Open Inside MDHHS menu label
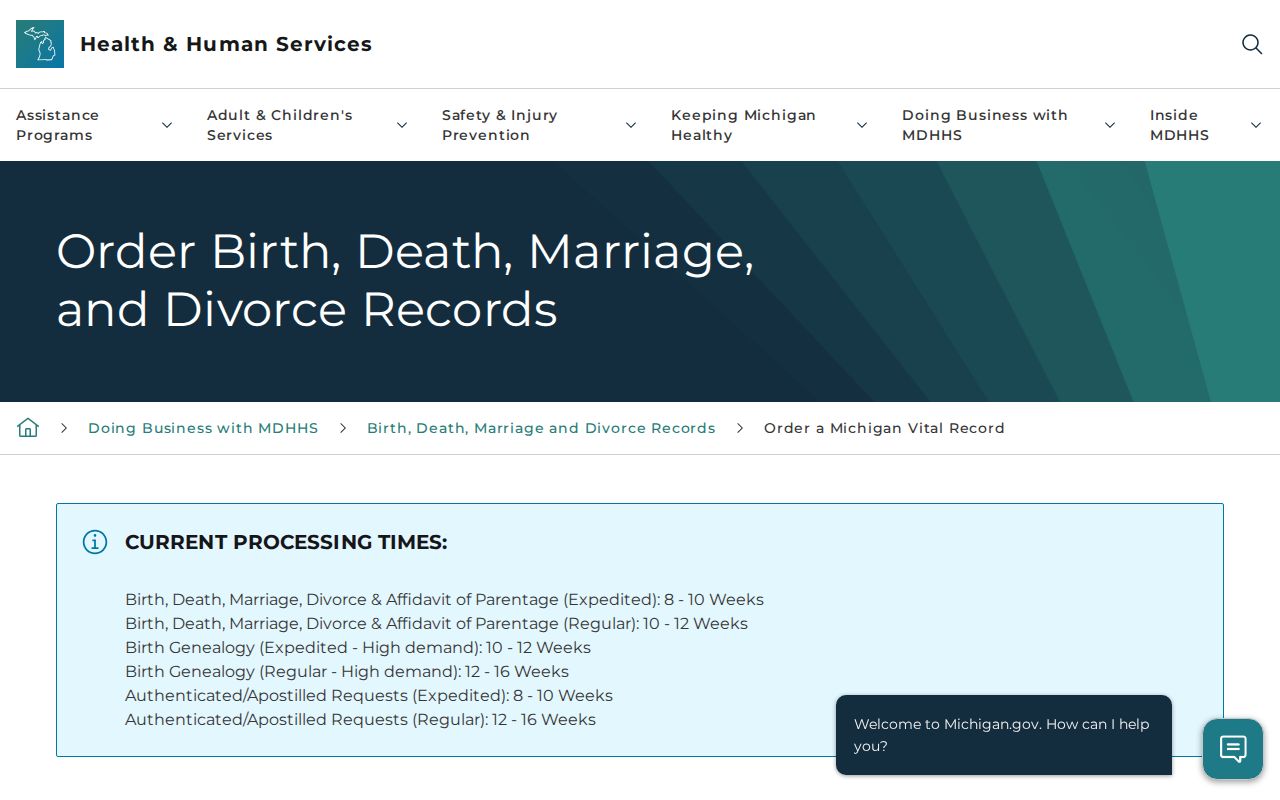The image size is (1280, 800). [1180, 125]
